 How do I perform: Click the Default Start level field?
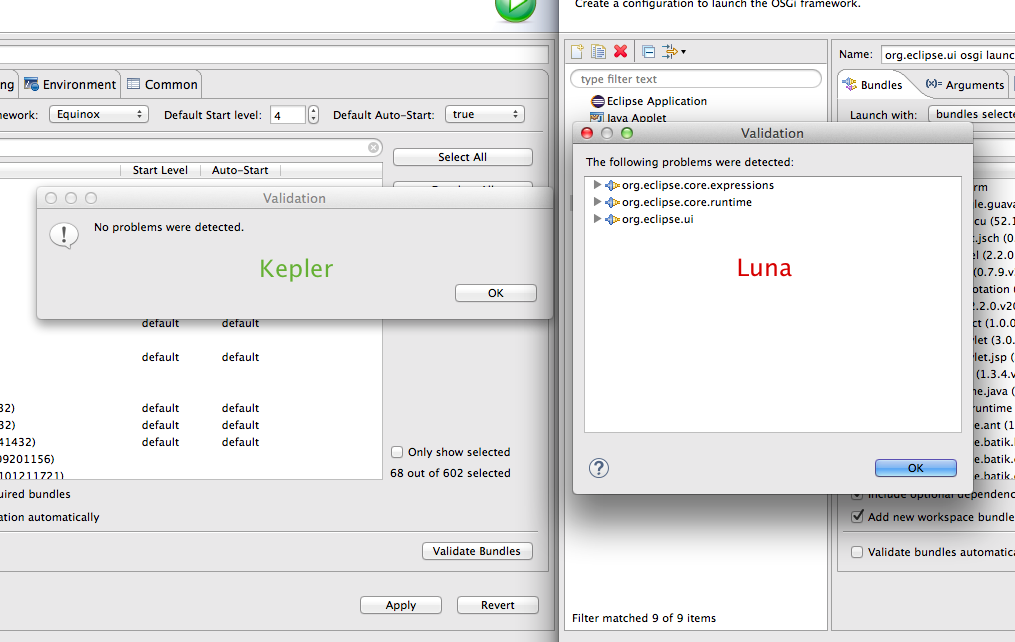click(x=287, y=115)
